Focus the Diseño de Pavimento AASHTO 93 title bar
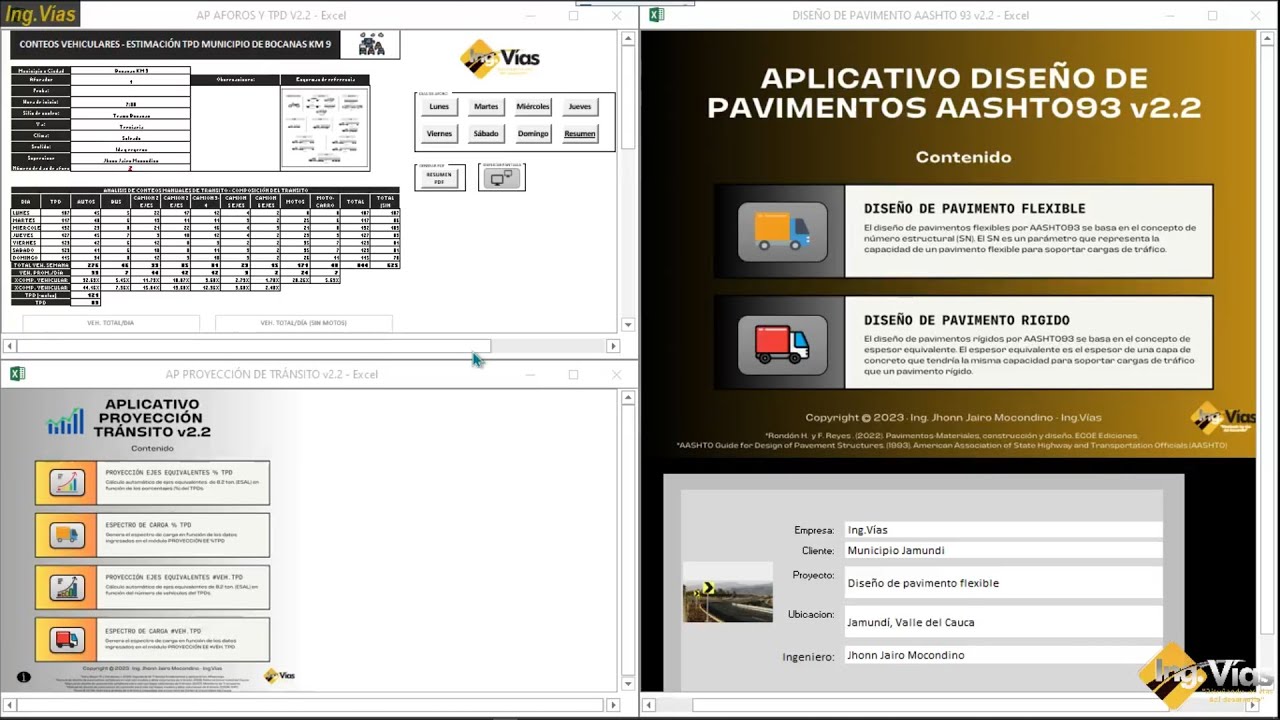The width and height of the screenshot is (1280, 720). pyautogui.click(x=911, y=15)
